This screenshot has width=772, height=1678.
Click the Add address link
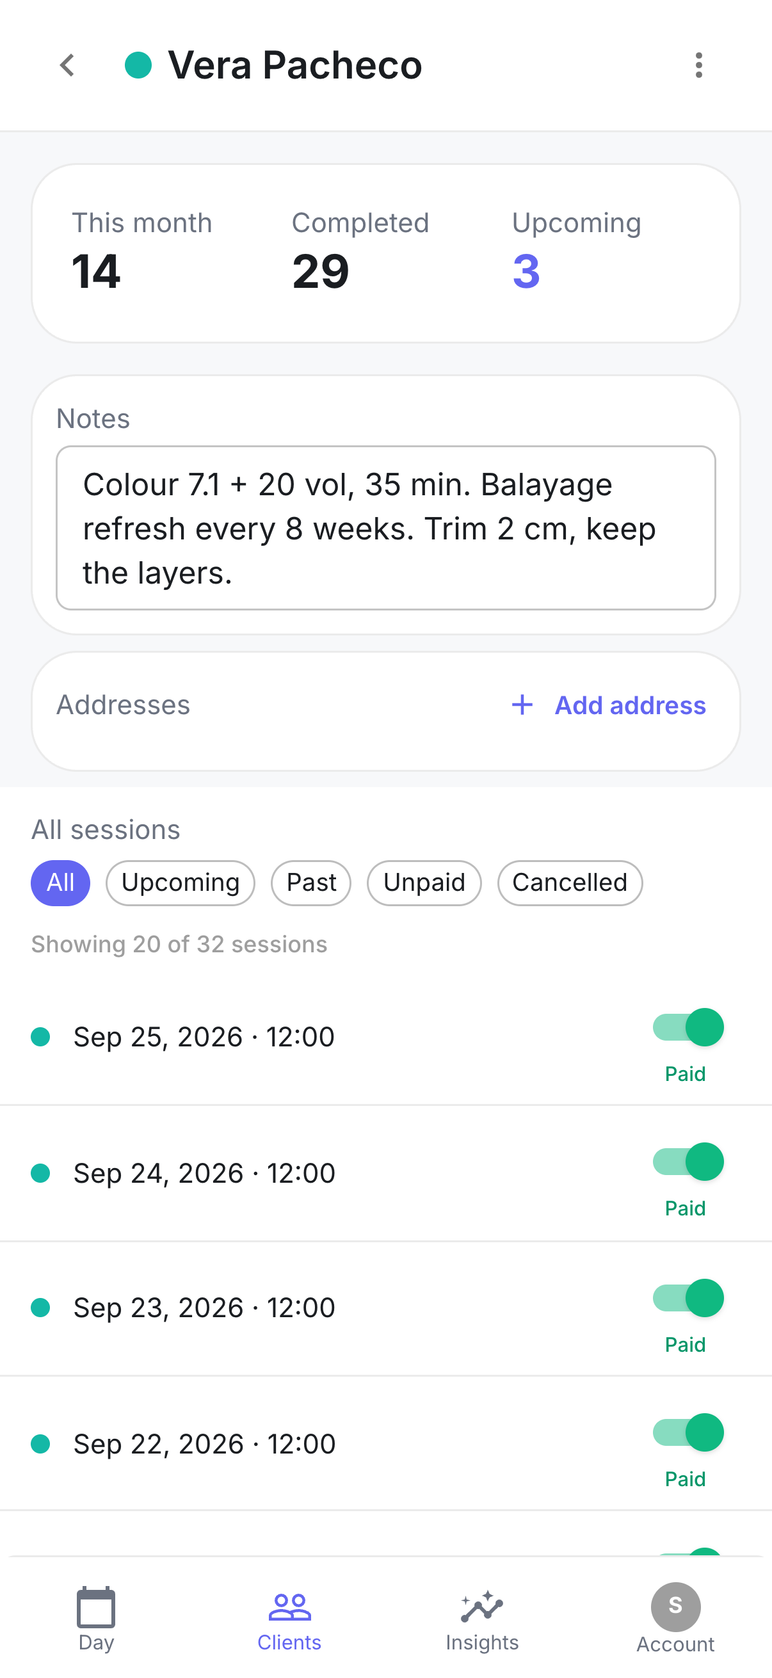tap(630, 705)
